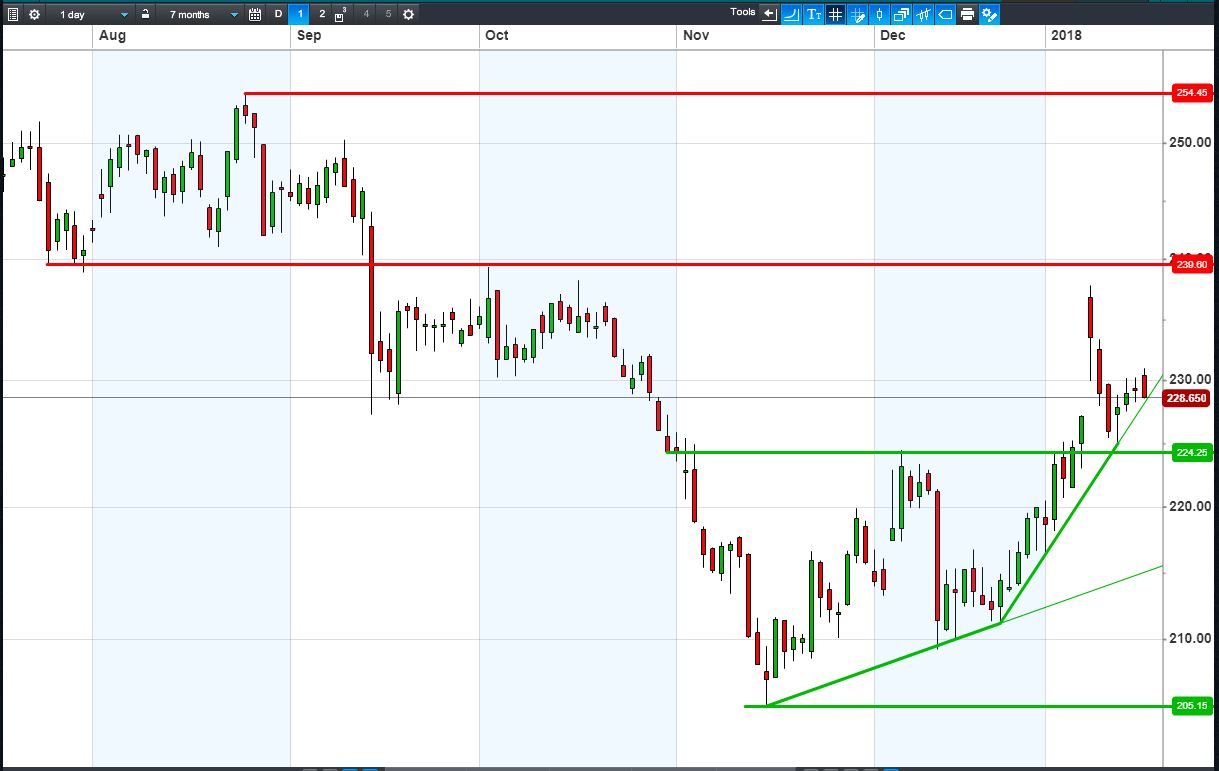
Task: Click the 228.650 current price label
Action: tap(1187, 398)
